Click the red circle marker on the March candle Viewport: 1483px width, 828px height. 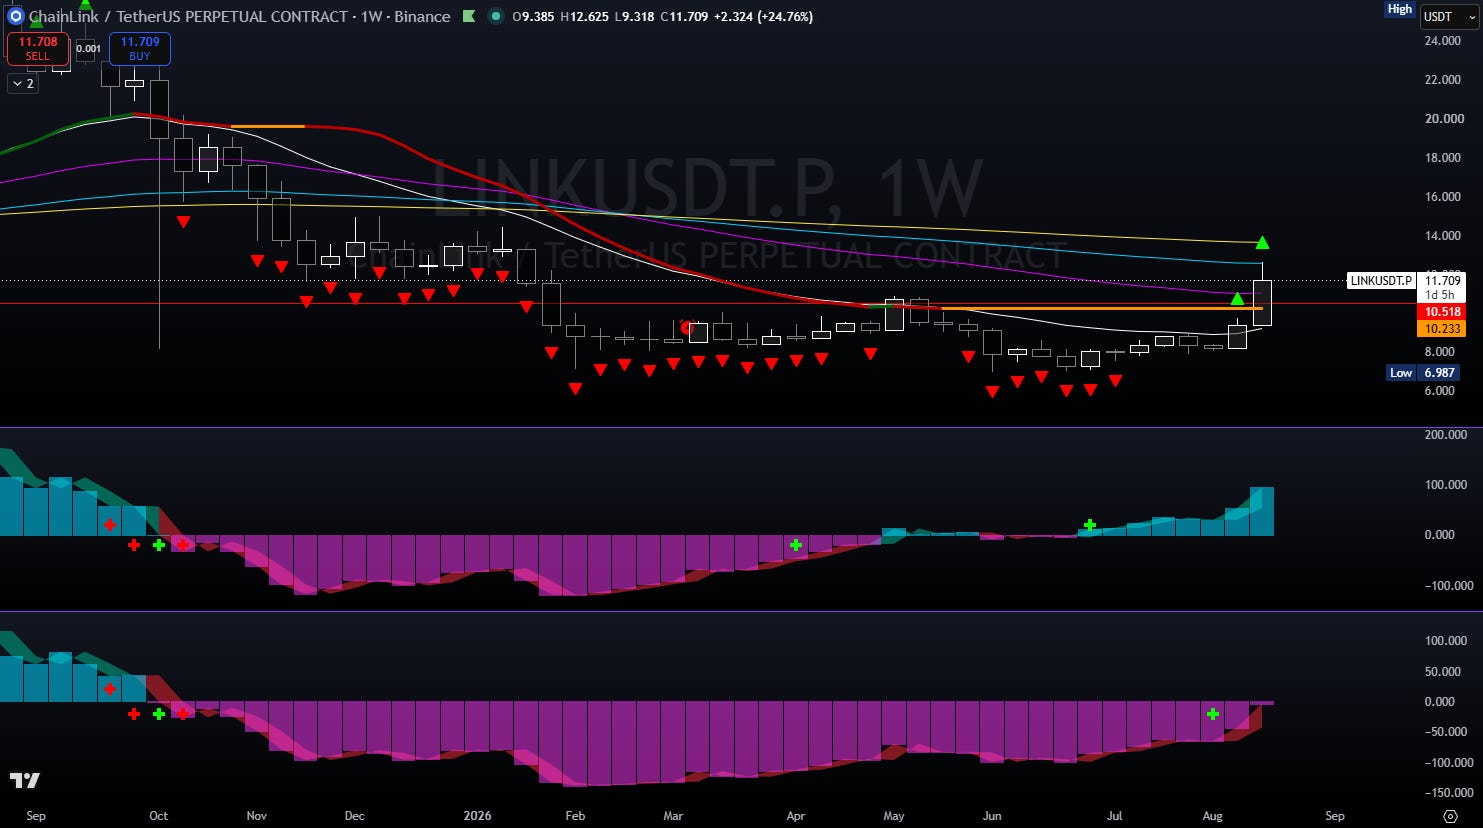[687, 327]
